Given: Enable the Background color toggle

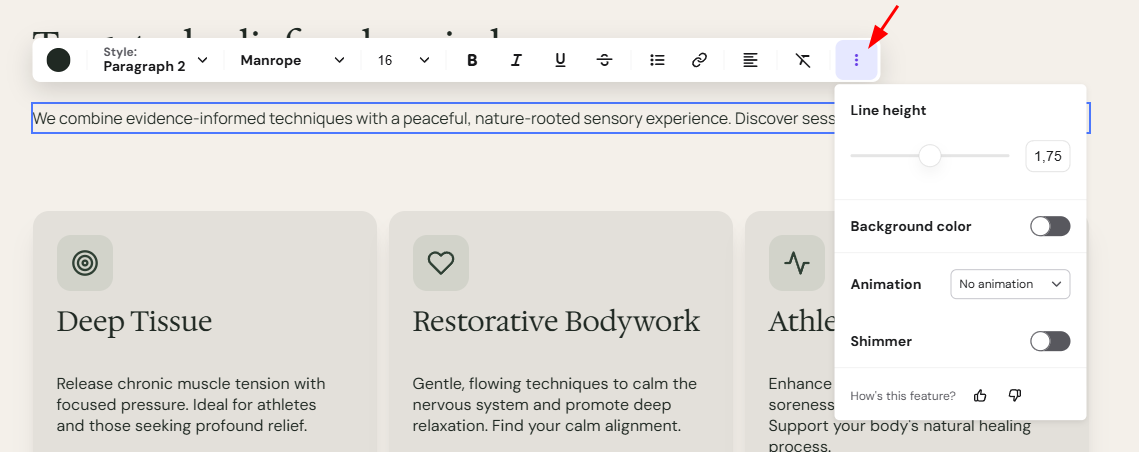Looking at the screenshot, I should coord(1050,226).
